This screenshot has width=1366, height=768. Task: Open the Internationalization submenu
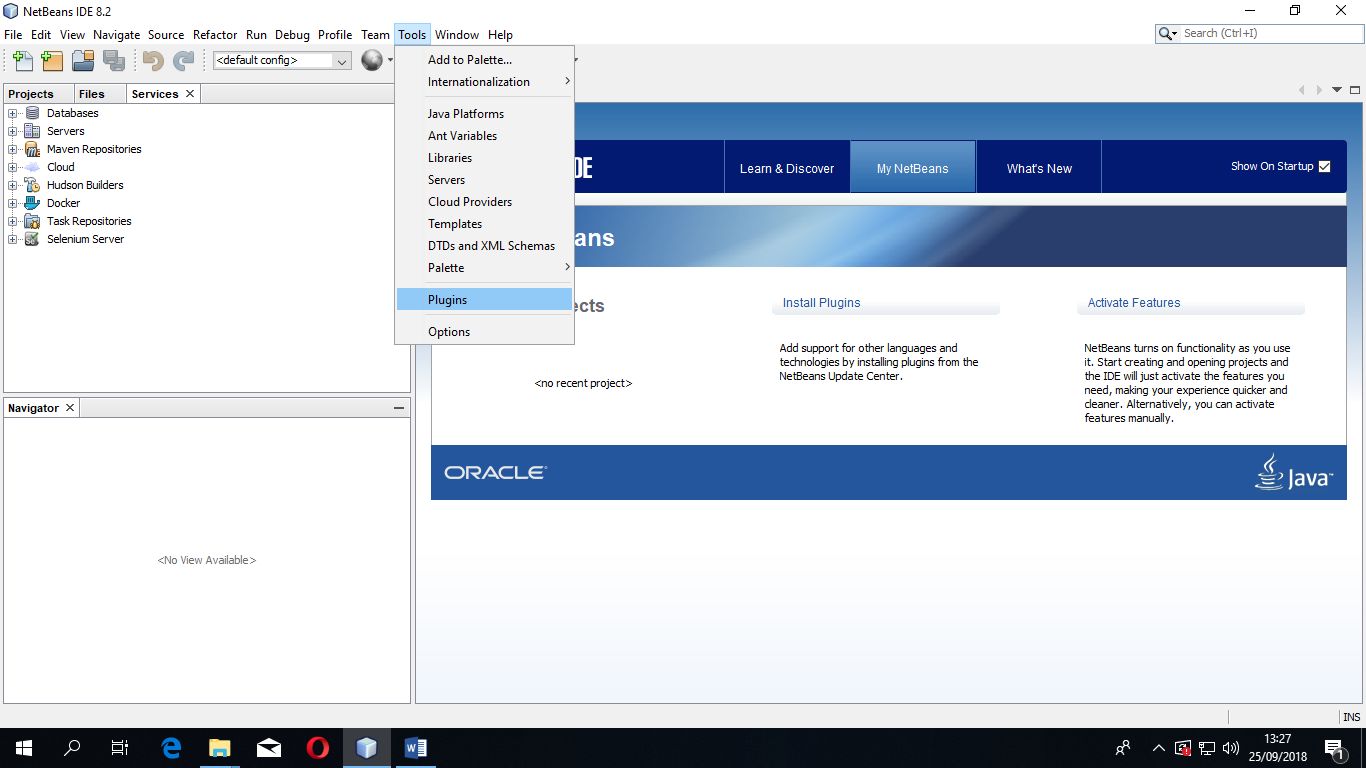tap(484, 82)
